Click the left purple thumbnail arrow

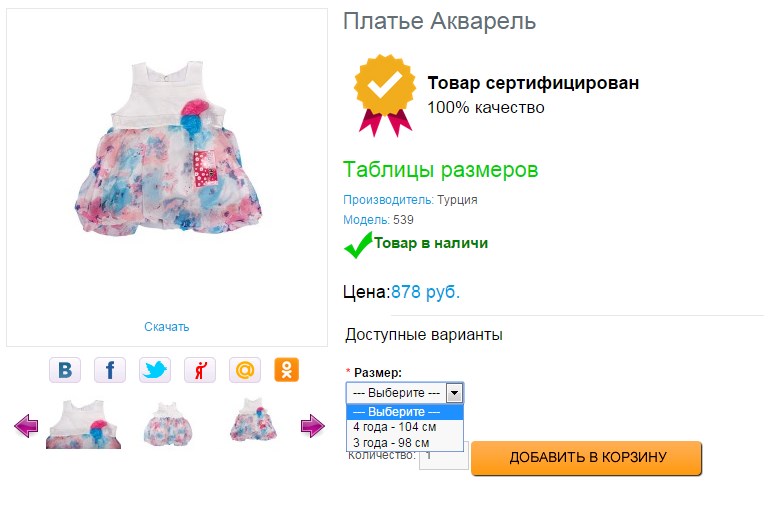pos(26,427)
